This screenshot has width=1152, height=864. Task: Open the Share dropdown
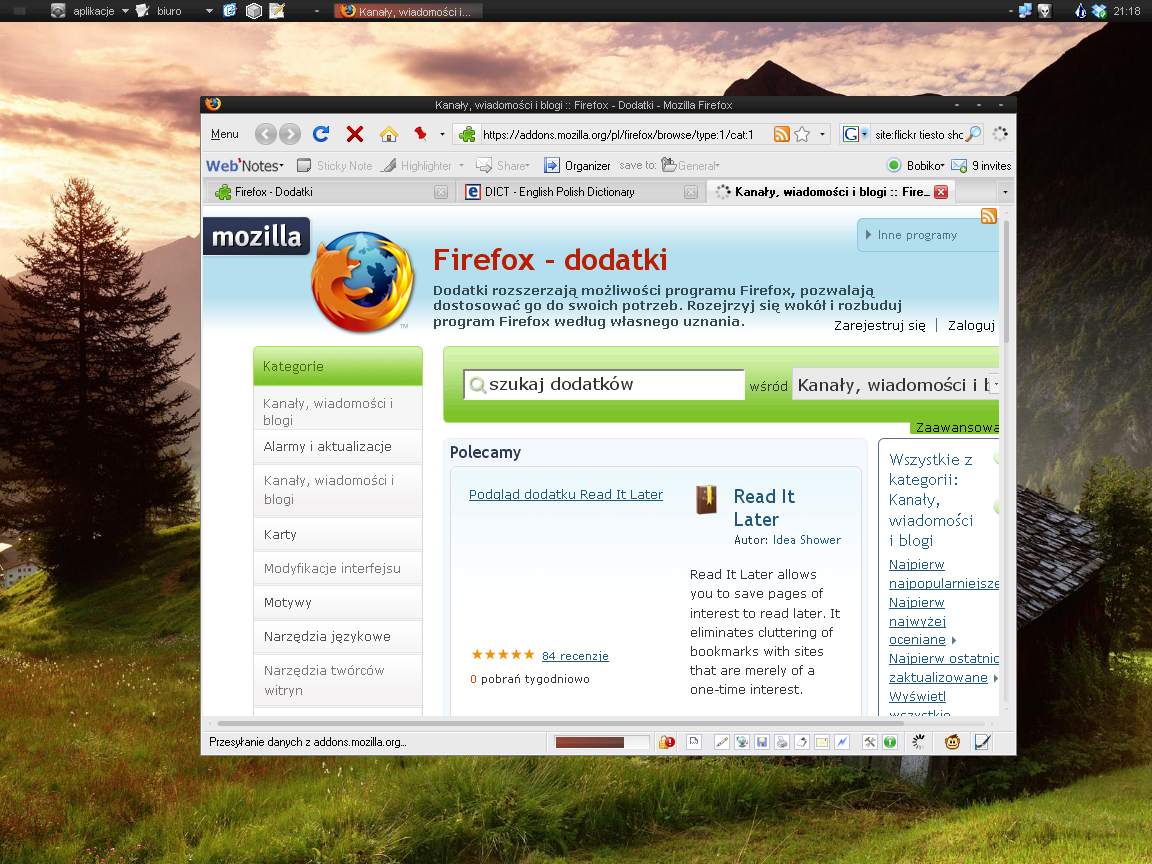(x=503, y=166)
